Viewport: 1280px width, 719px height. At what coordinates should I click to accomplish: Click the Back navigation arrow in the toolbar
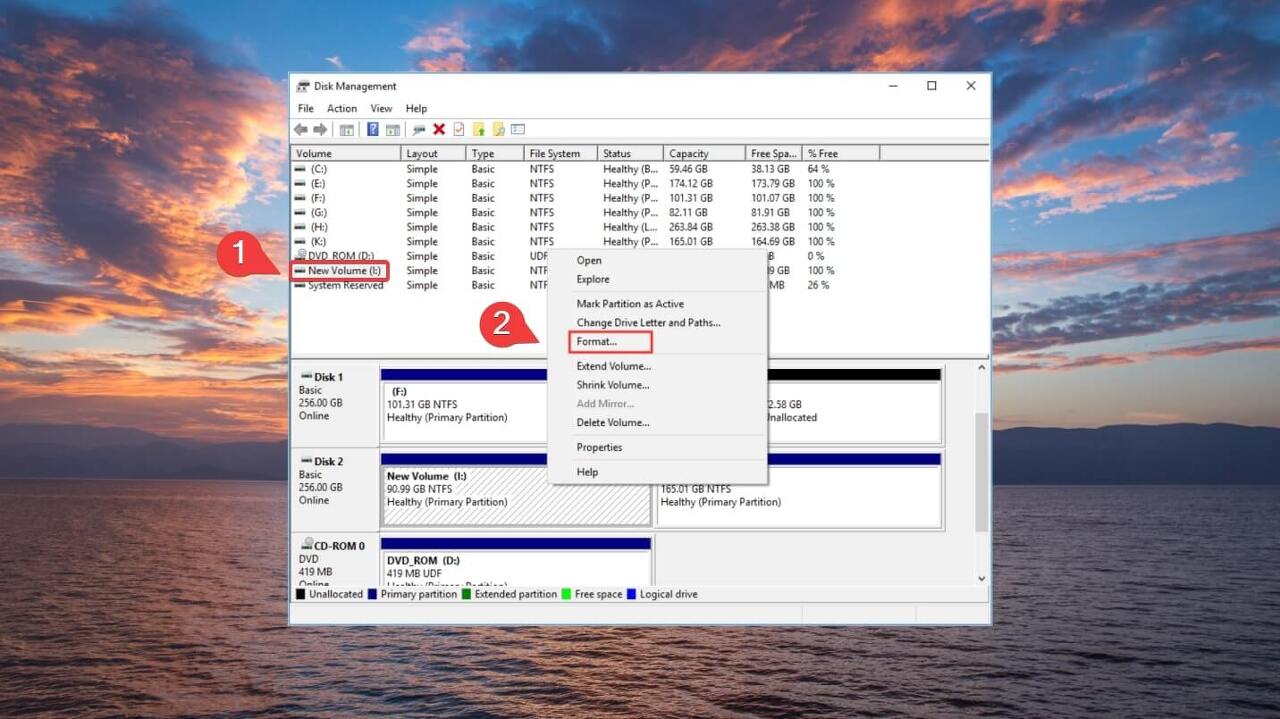(300, 129)
